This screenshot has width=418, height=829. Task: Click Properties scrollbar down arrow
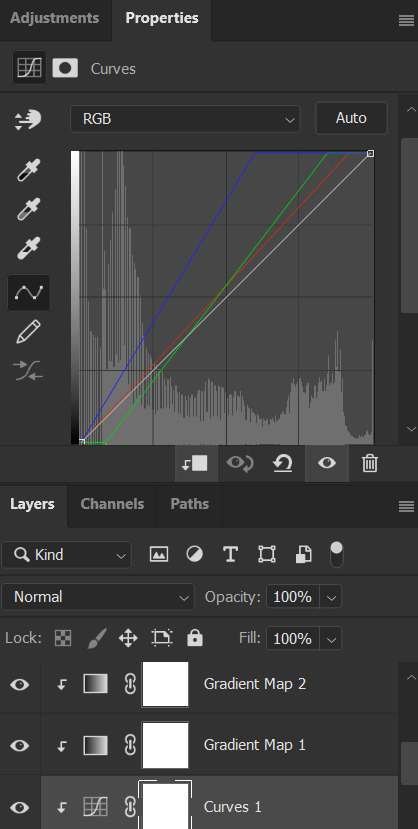pos(411,429)
